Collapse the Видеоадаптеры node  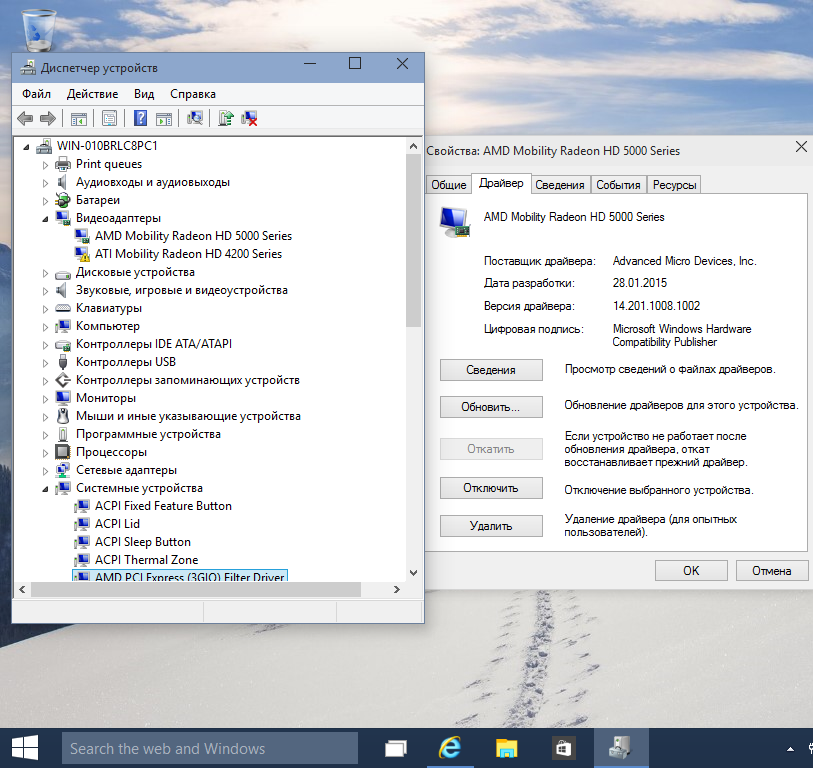point(46,219)
